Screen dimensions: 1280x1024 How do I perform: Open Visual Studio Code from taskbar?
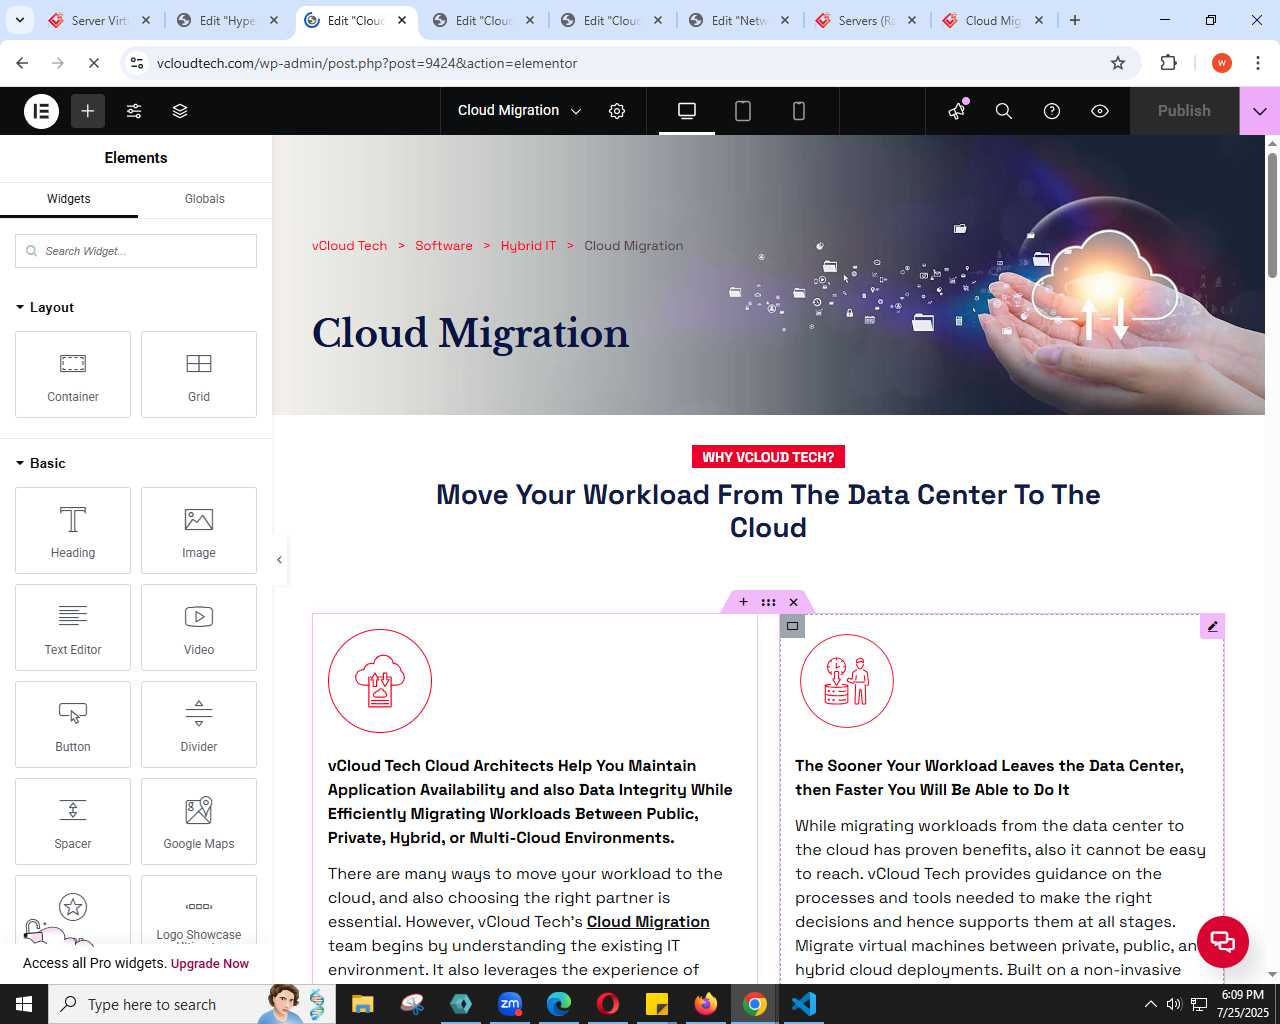[x=804, y=1004]
